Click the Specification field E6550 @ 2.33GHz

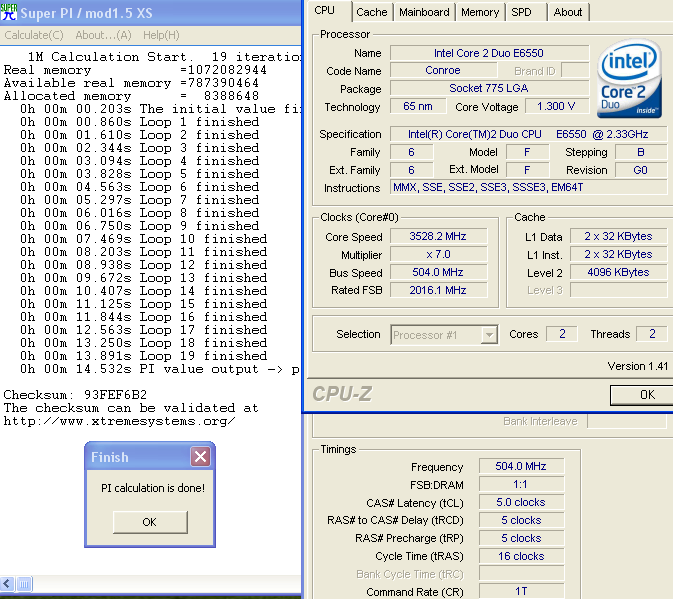coord(528,134)
